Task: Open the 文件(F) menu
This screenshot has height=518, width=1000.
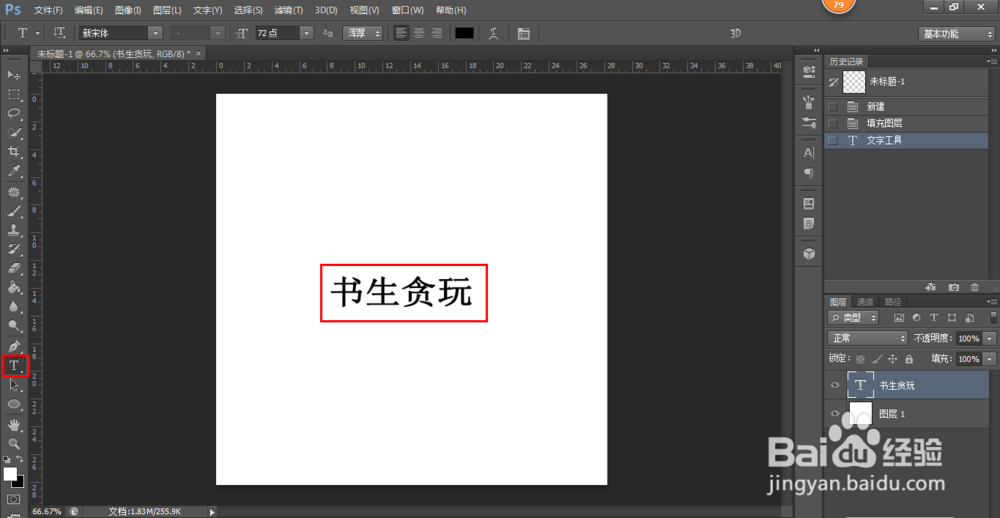Action: pyautogui.click(x=48, y=10)
